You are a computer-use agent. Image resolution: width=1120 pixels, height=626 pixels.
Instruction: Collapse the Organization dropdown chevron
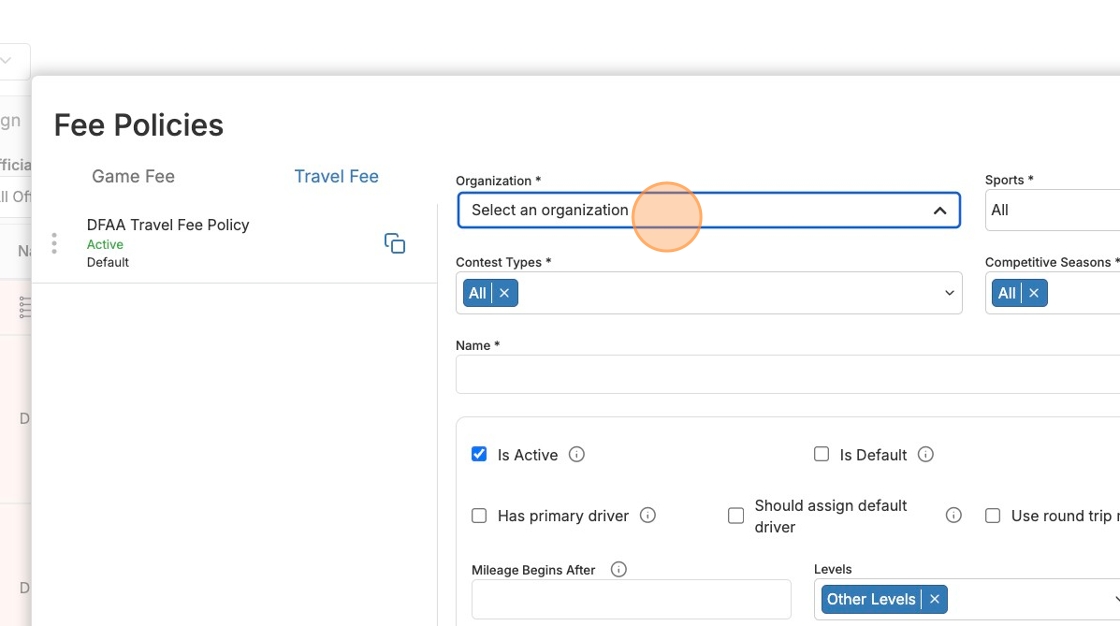(x=939, y=210)
